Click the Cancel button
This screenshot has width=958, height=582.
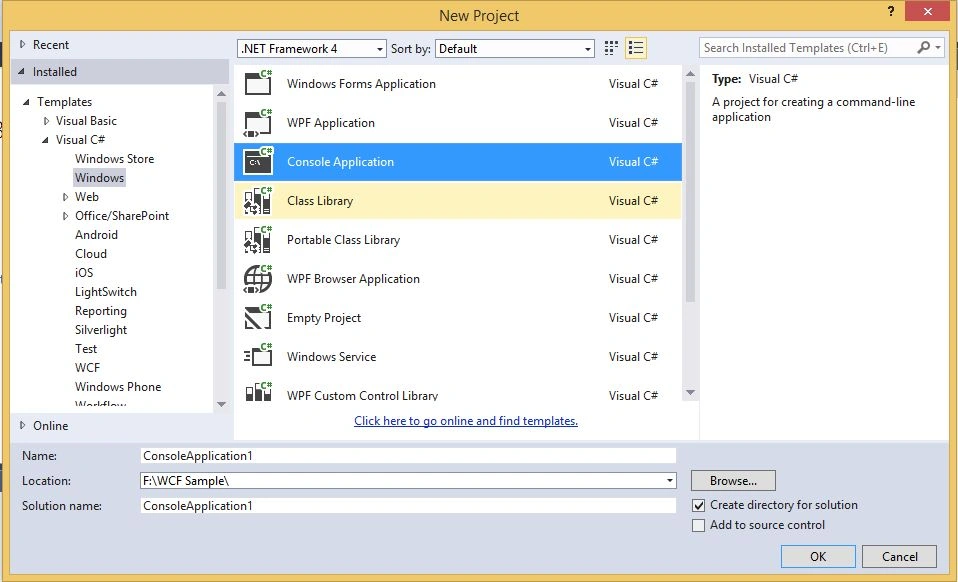pos(899,556)
